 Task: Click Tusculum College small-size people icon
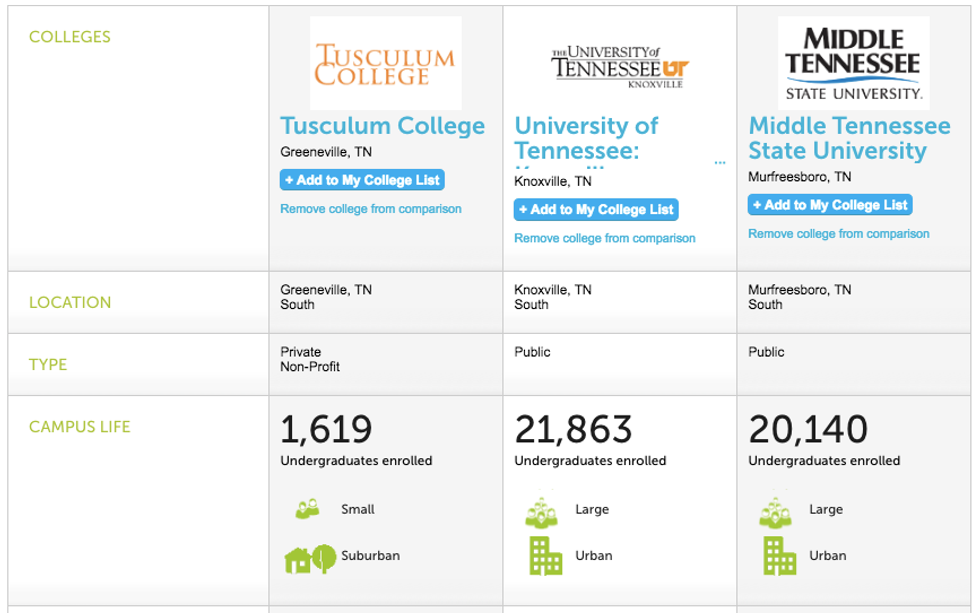tap(307, 509)
